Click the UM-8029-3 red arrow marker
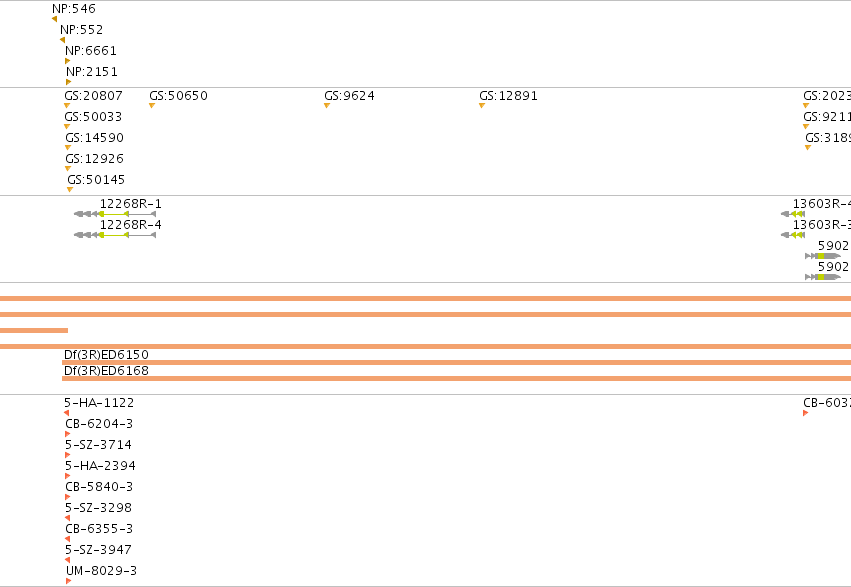Image resolution: width=851 pixels, height=587 pixels. [x=68, y=581]
